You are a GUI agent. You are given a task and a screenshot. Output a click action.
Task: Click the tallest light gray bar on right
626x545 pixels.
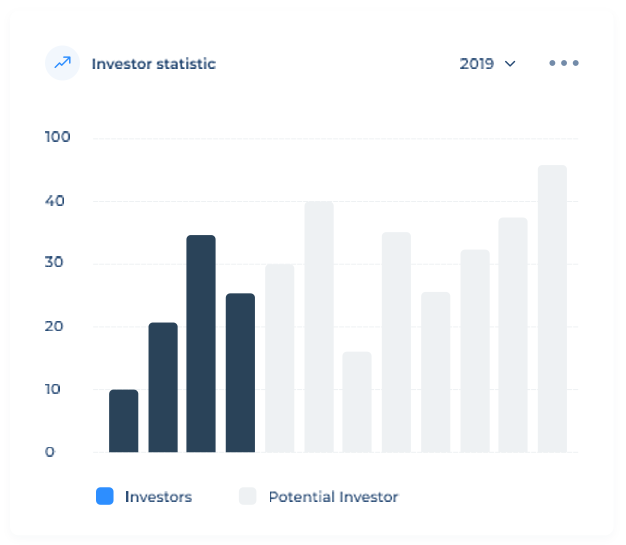pyautogui.click(x=552, y=308)
